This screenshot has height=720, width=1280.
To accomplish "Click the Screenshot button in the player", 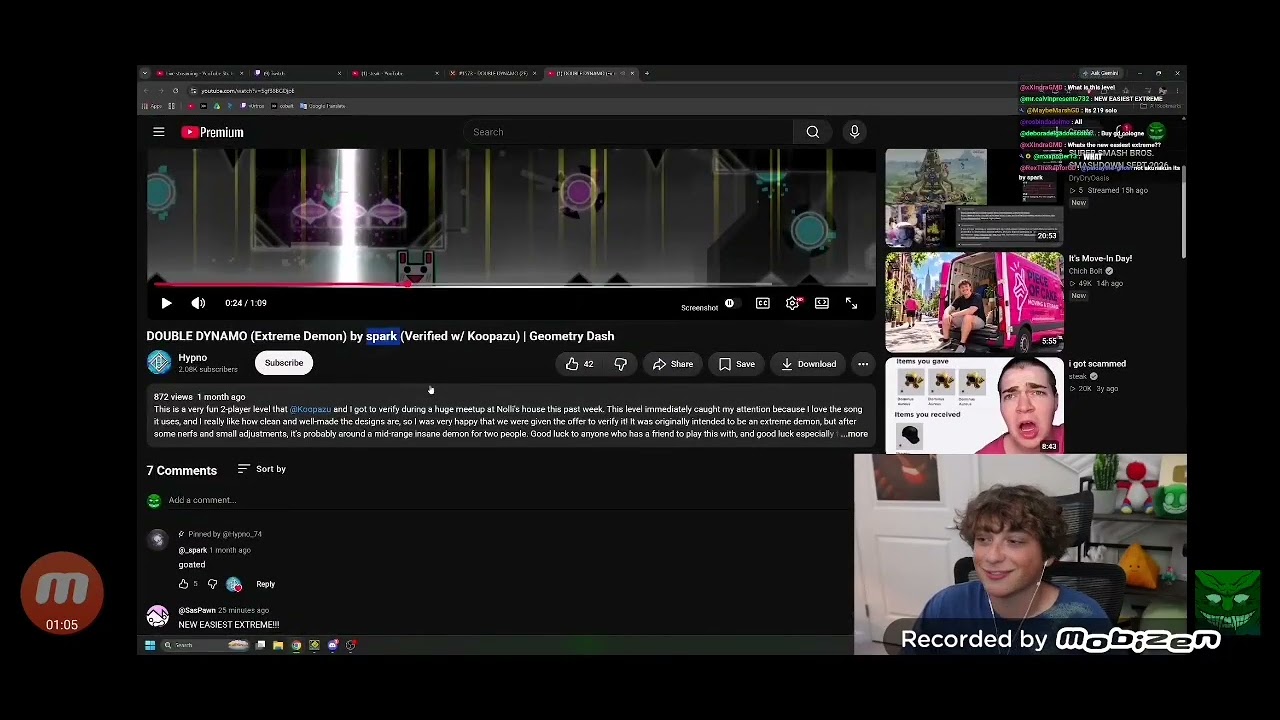I will tap(699, 308).
